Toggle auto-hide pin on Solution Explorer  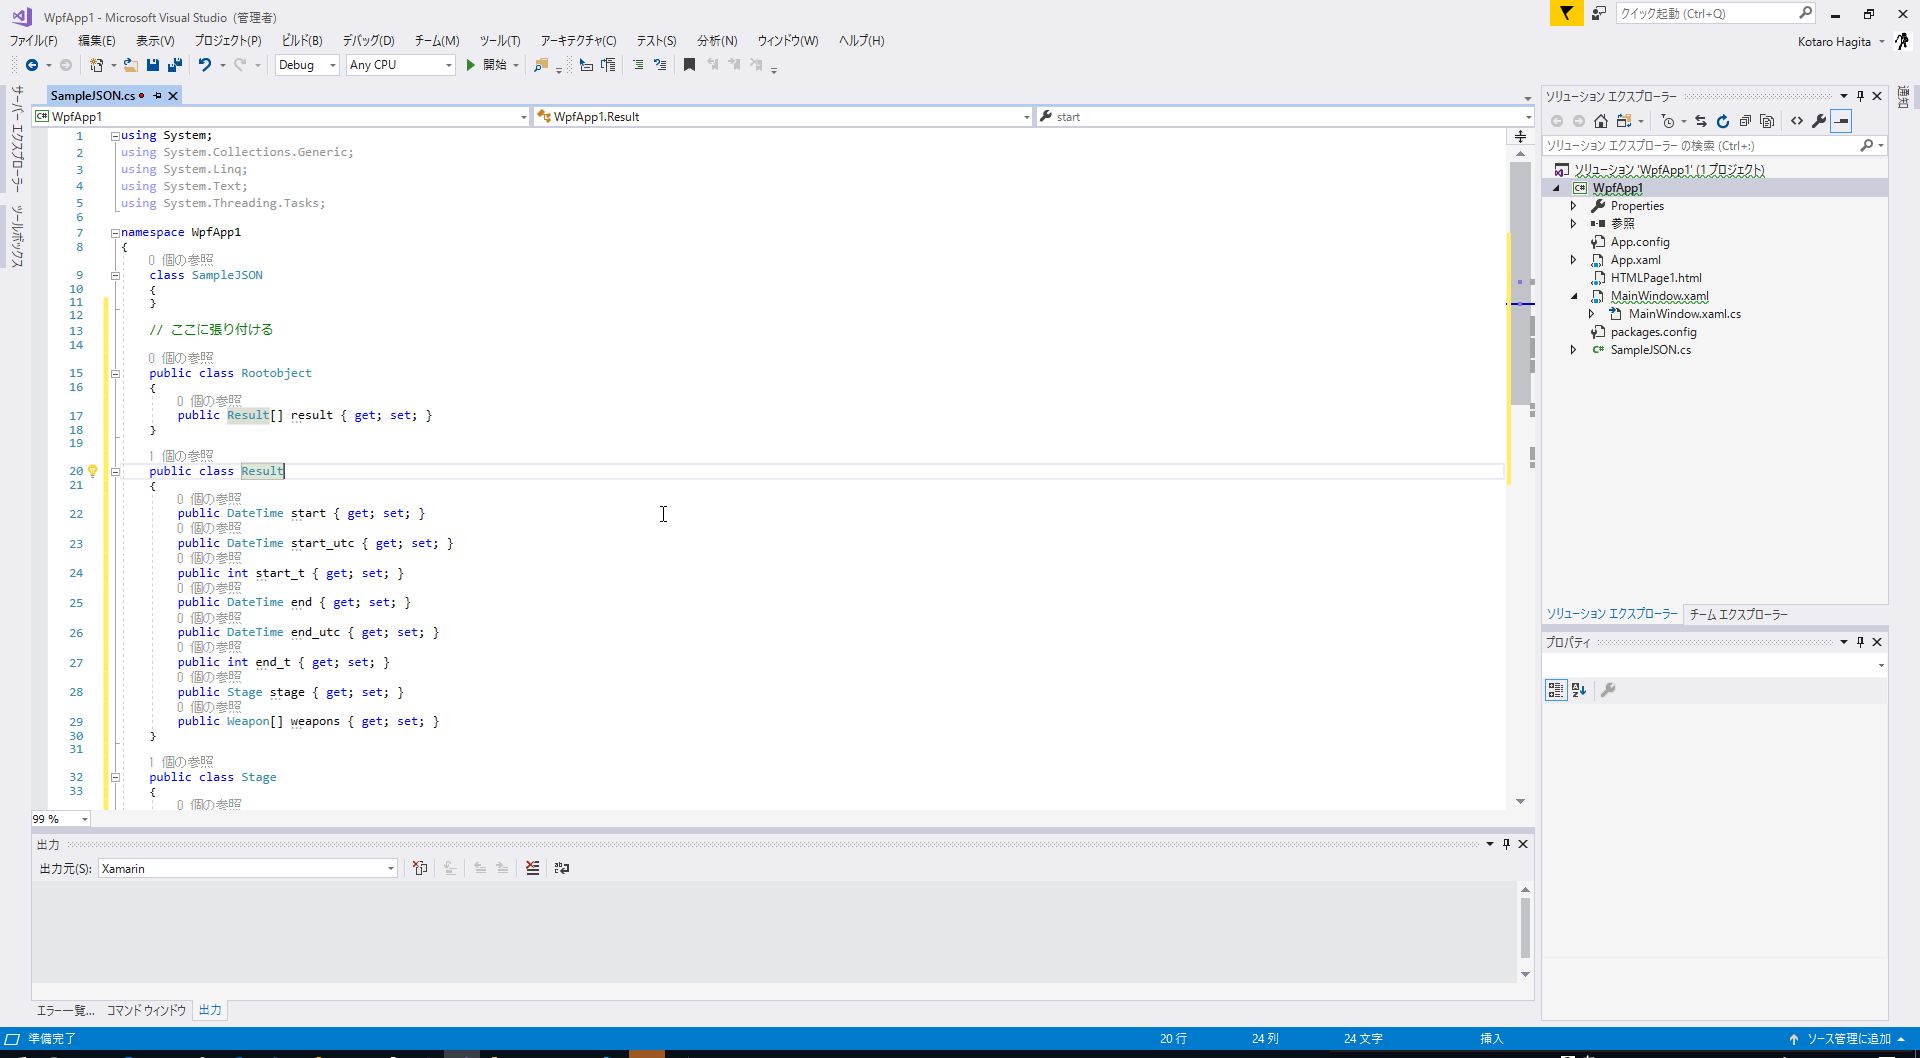[1860, 95]
